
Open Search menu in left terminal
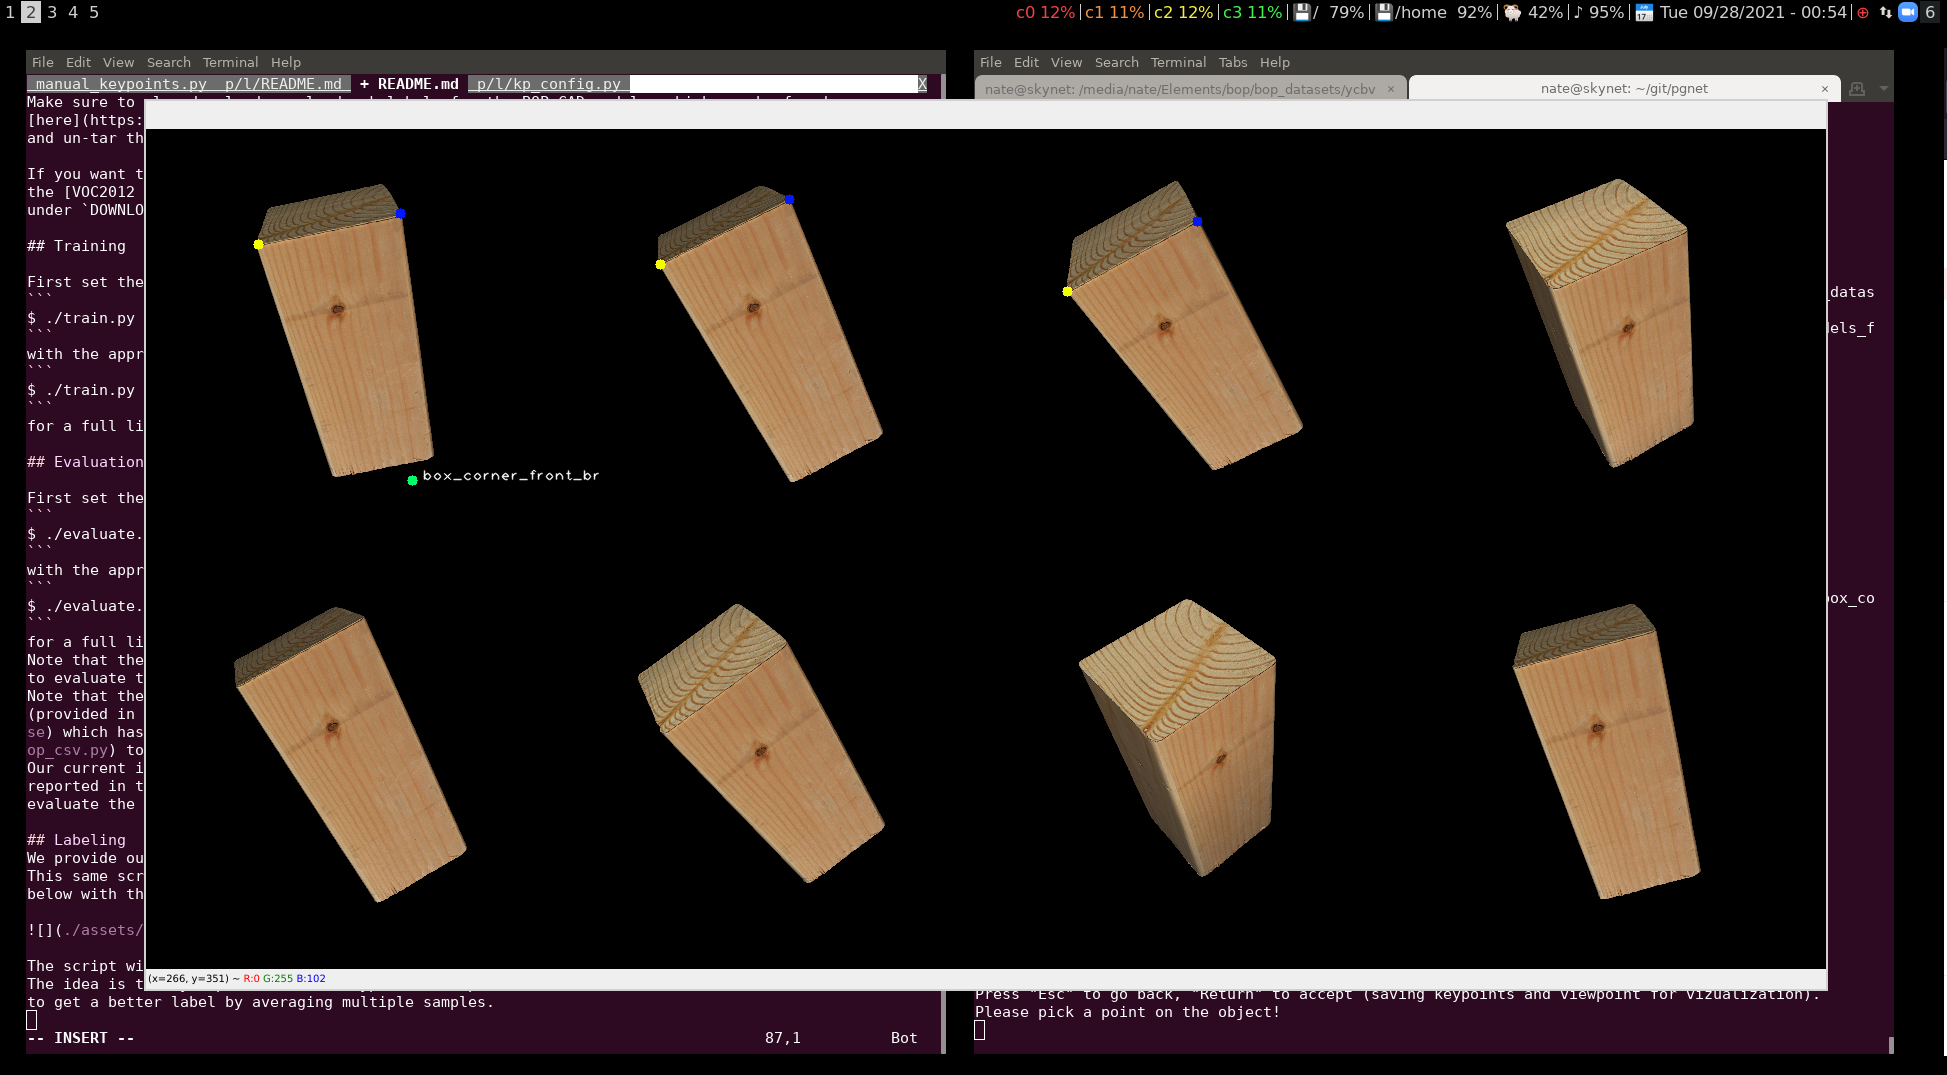[x=168, y=62]
